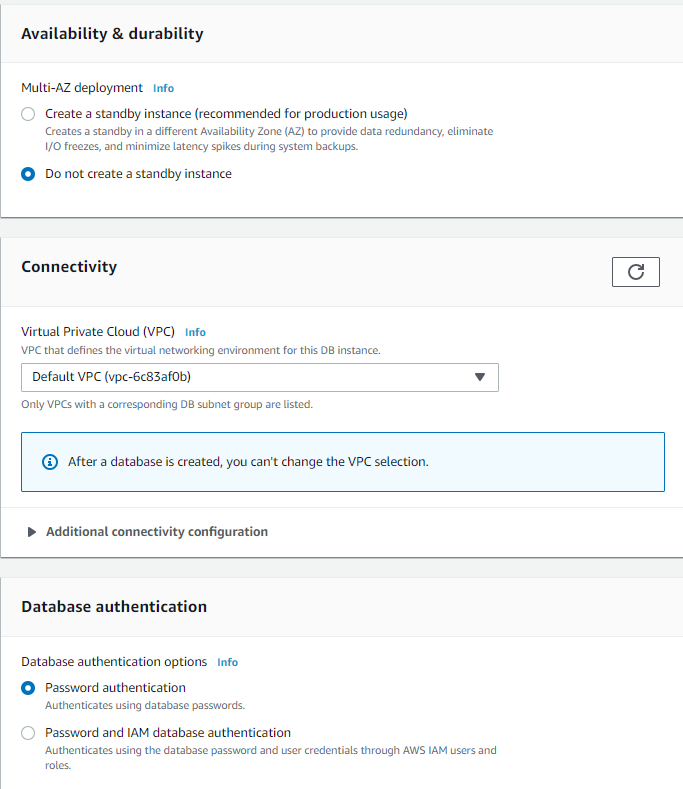
Task: Click the standby instance description text
Action: (269, 139)
